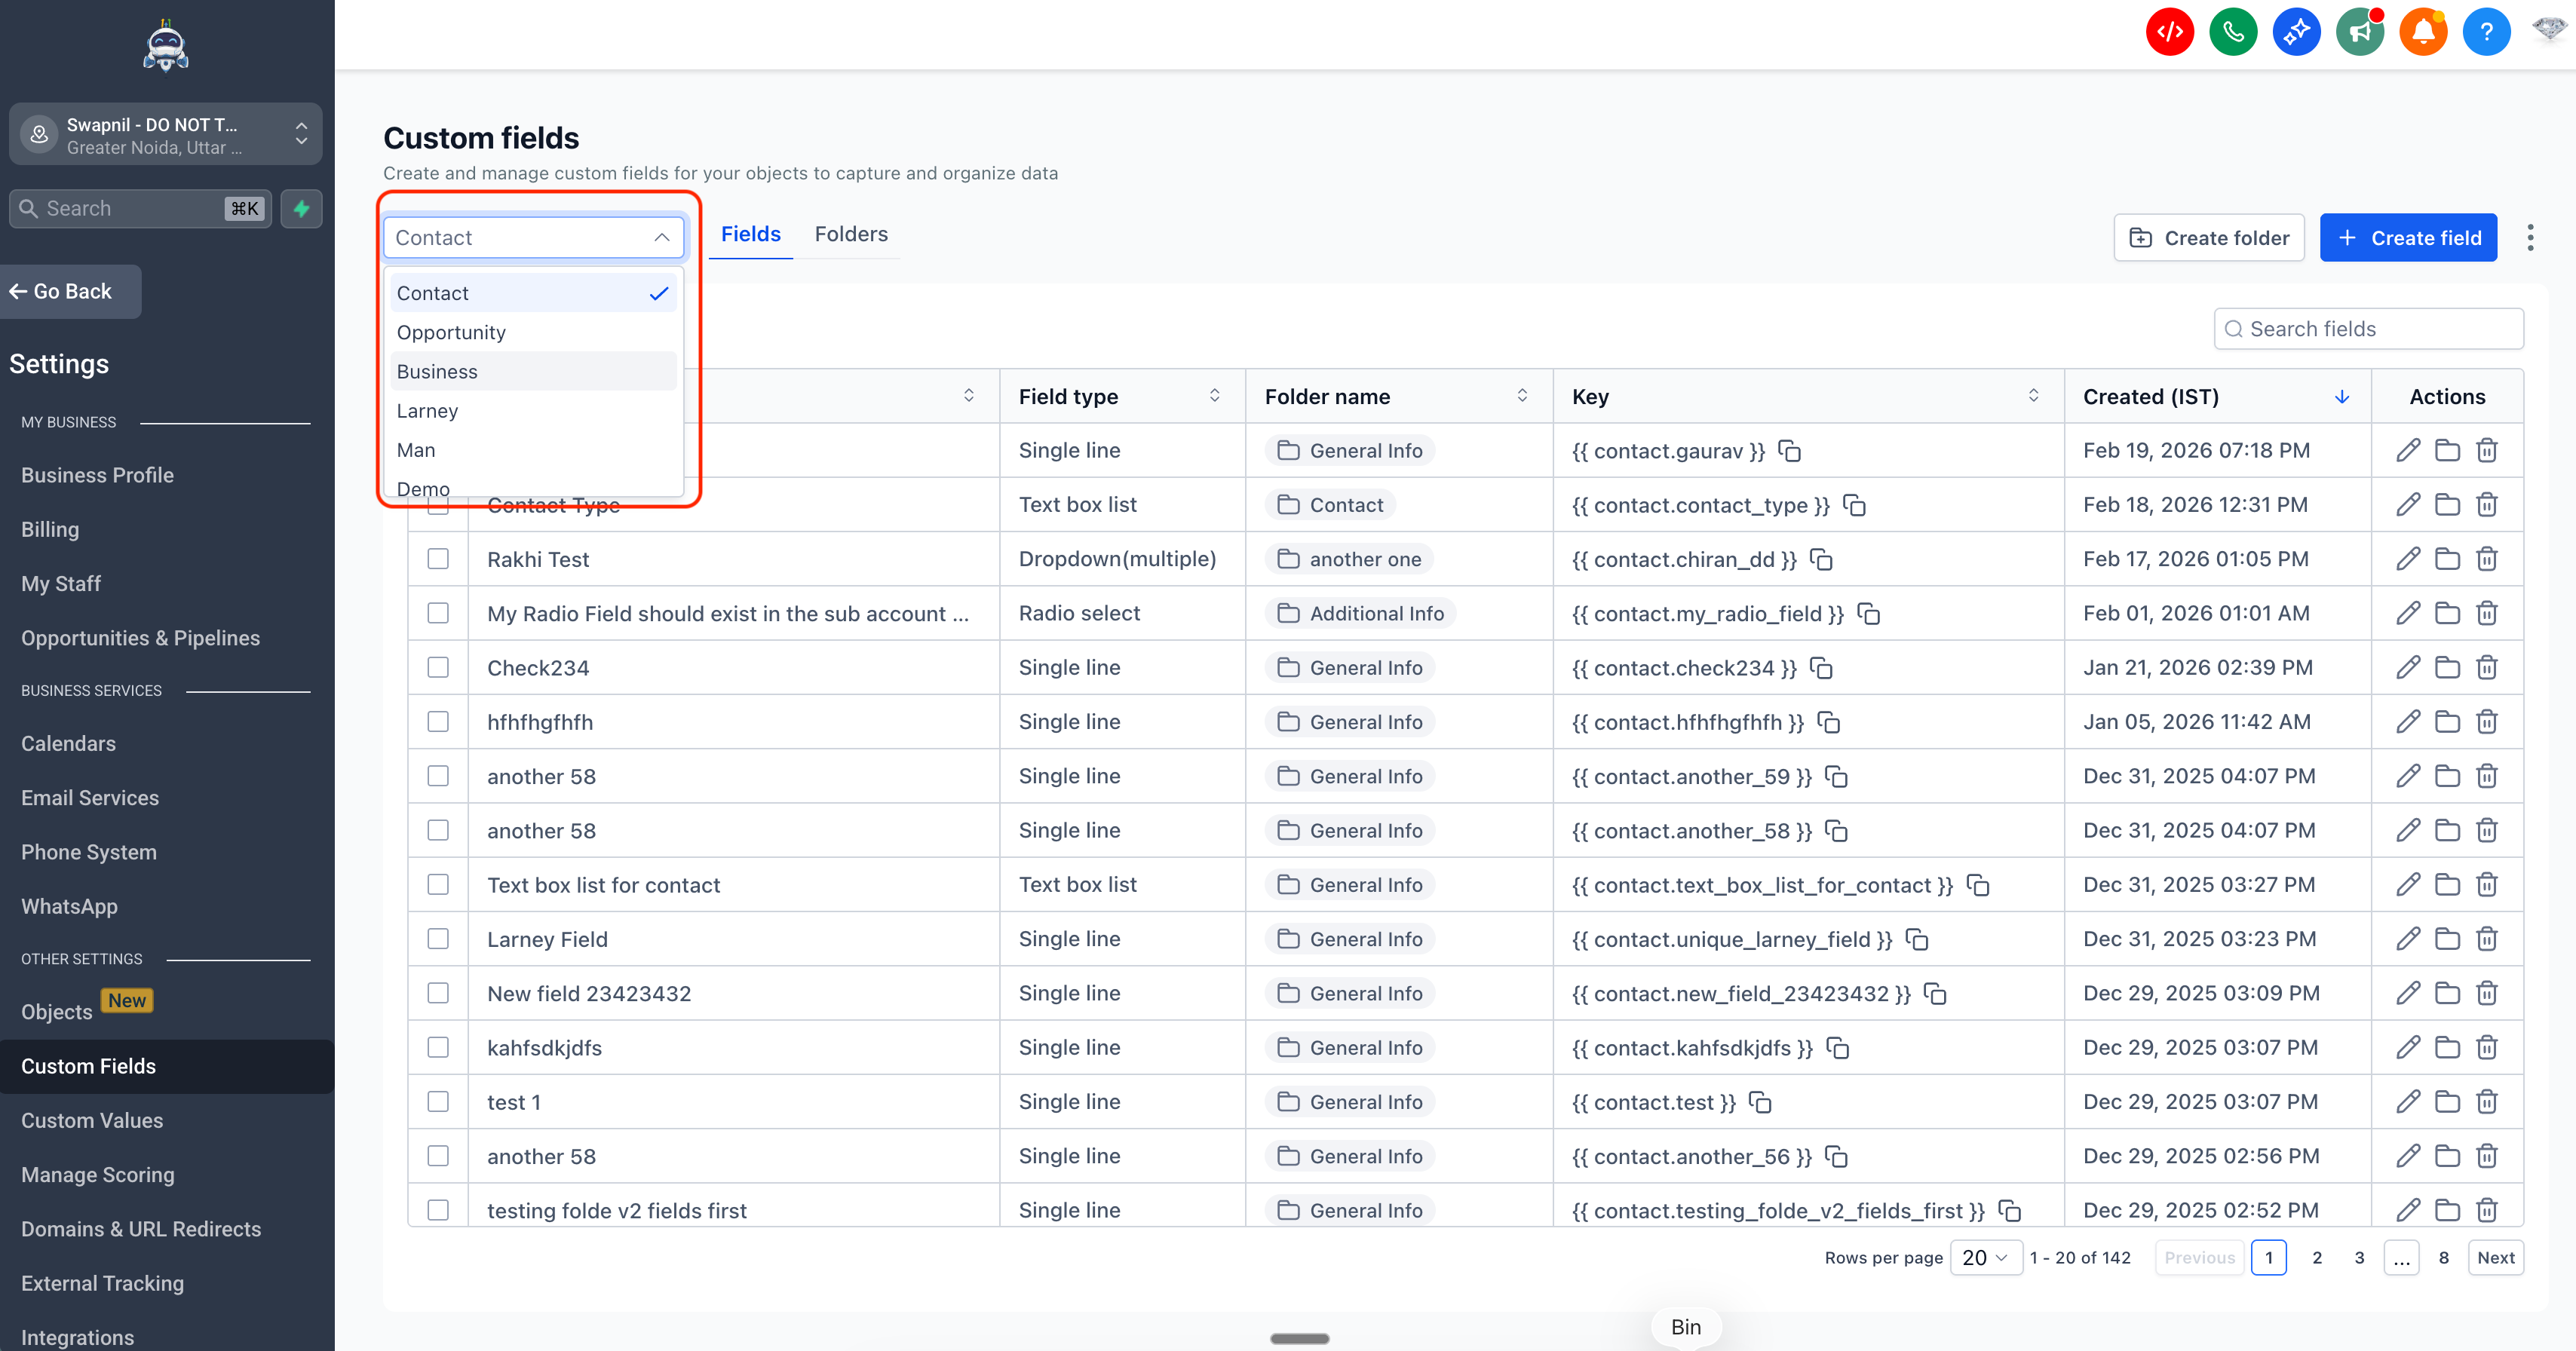Edit the Rakhi Test field with pencil icon
The image size is (2576, 1351).
coord(2408,559)
